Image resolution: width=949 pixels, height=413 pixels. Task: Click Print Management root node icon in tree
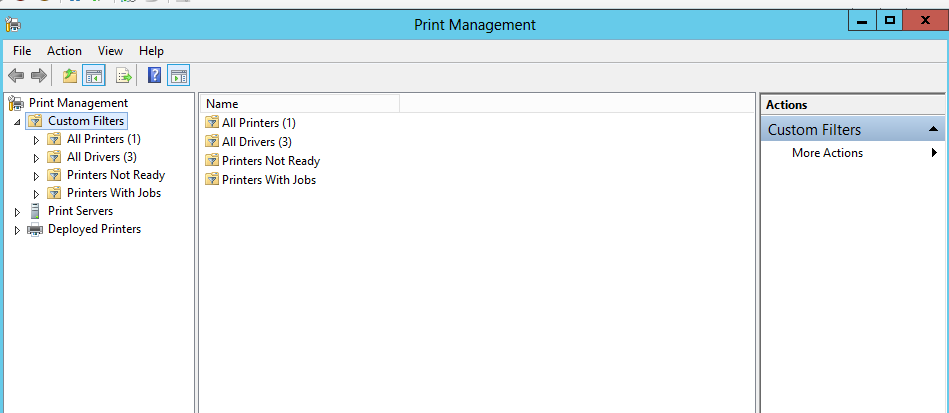click(x=16, y=103)
